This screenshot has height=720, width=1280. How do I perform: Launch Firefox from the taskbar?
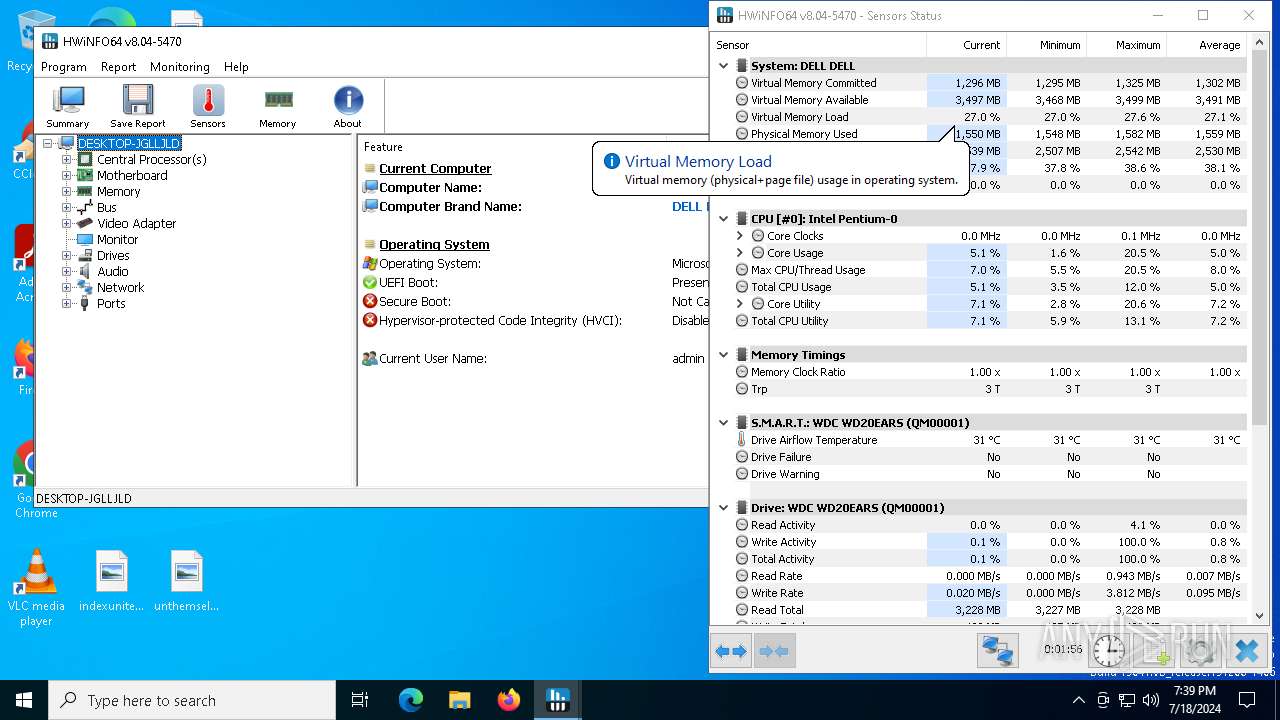click(x=509, y=700)
